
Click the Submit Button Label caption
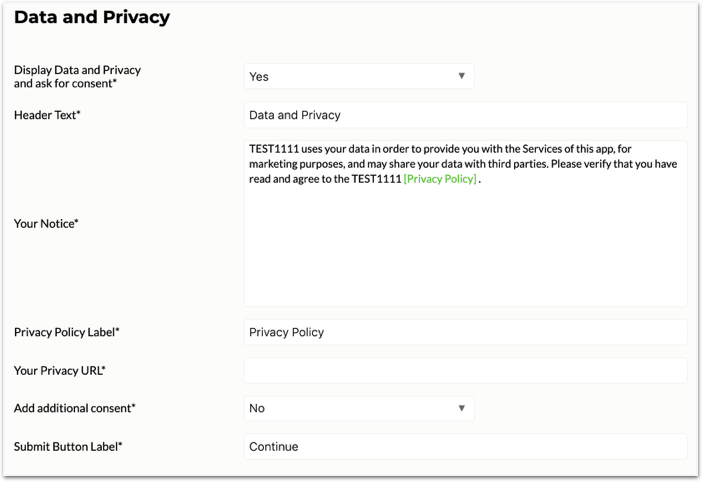click(x=68, y=447)
